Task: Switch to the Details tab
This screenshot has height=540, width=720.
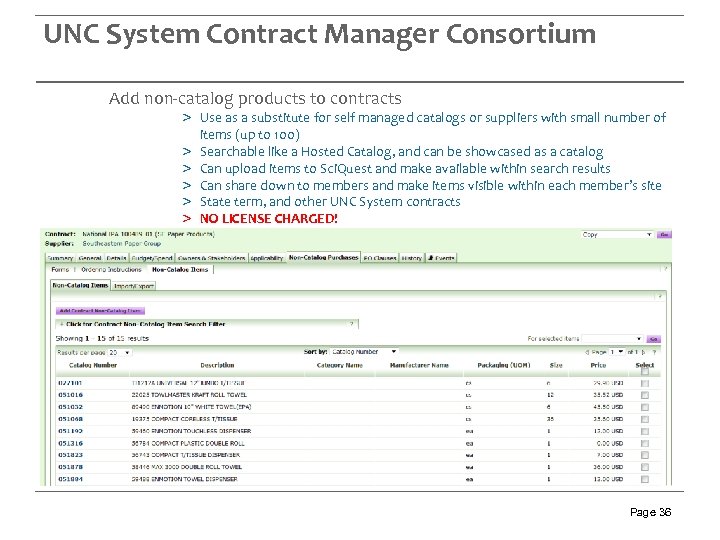Action: (117, 259)
